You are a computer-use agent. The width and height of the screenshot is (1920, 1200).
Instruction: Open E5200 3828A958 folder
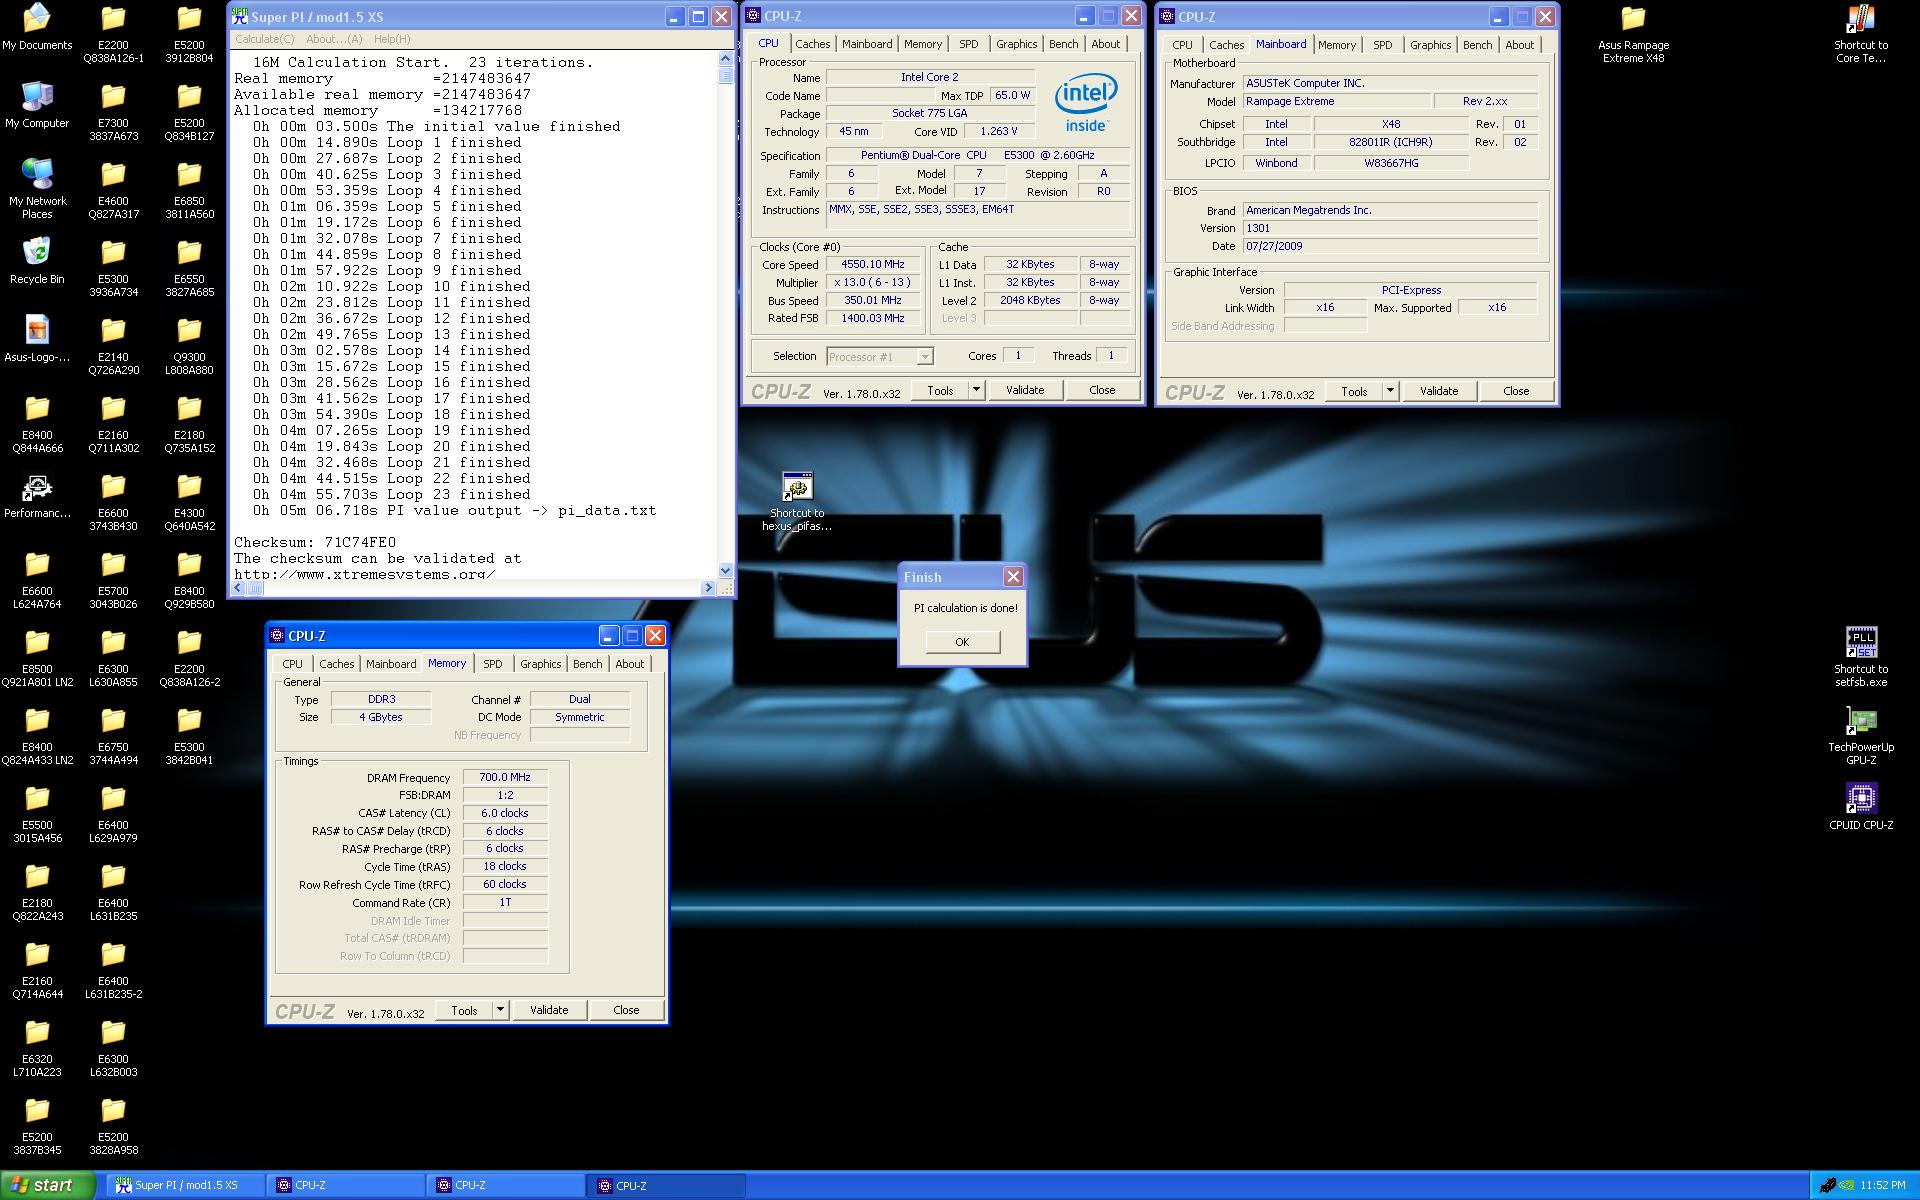pos(113,1125)
